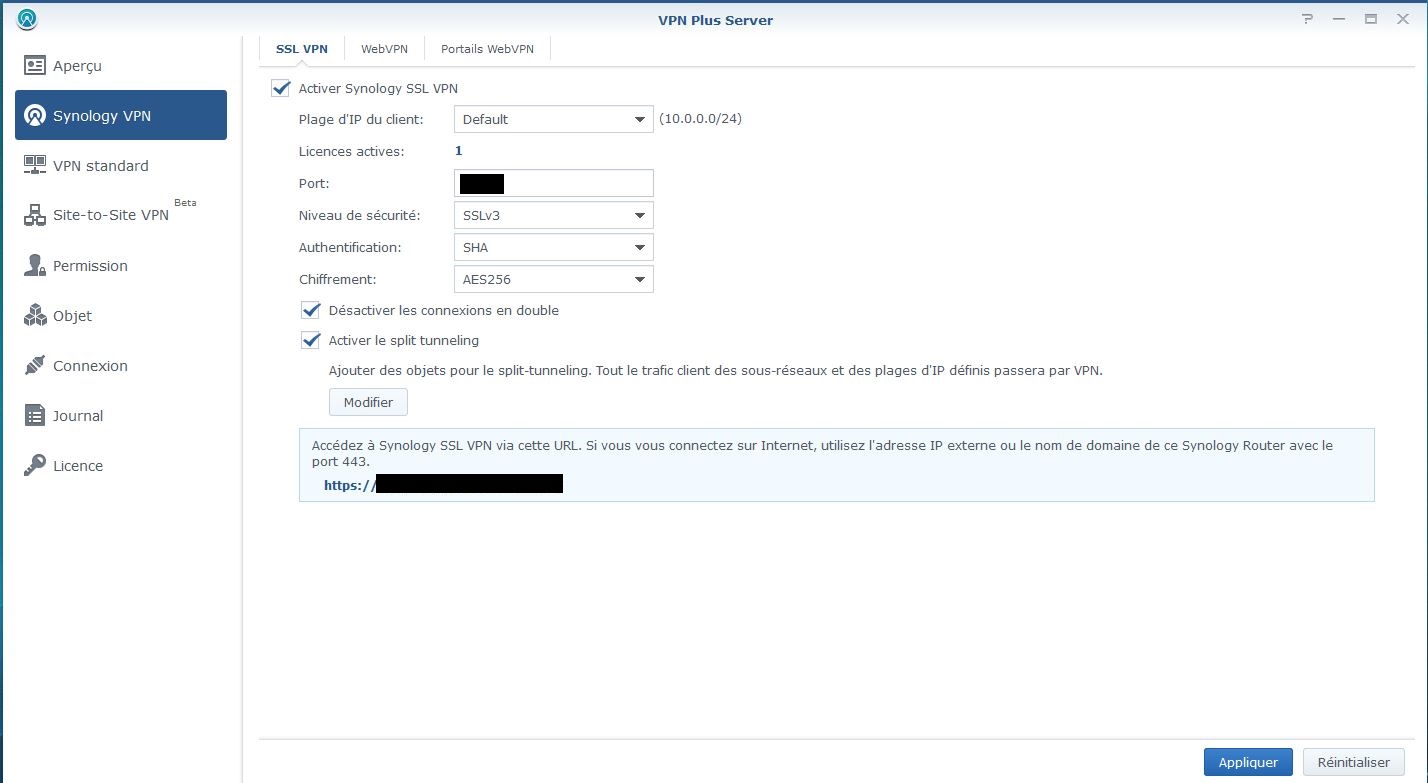Screen dimensions: 1428x783
Task: Select the Synology VPN sidebar icon
Action: click(35, 116)
